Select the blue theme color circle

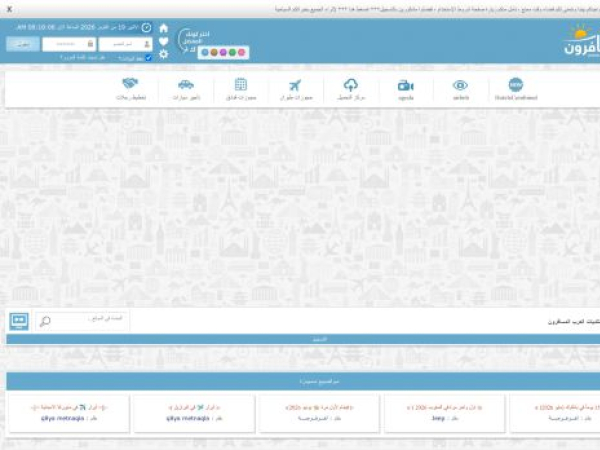click(x=205, y=52)
